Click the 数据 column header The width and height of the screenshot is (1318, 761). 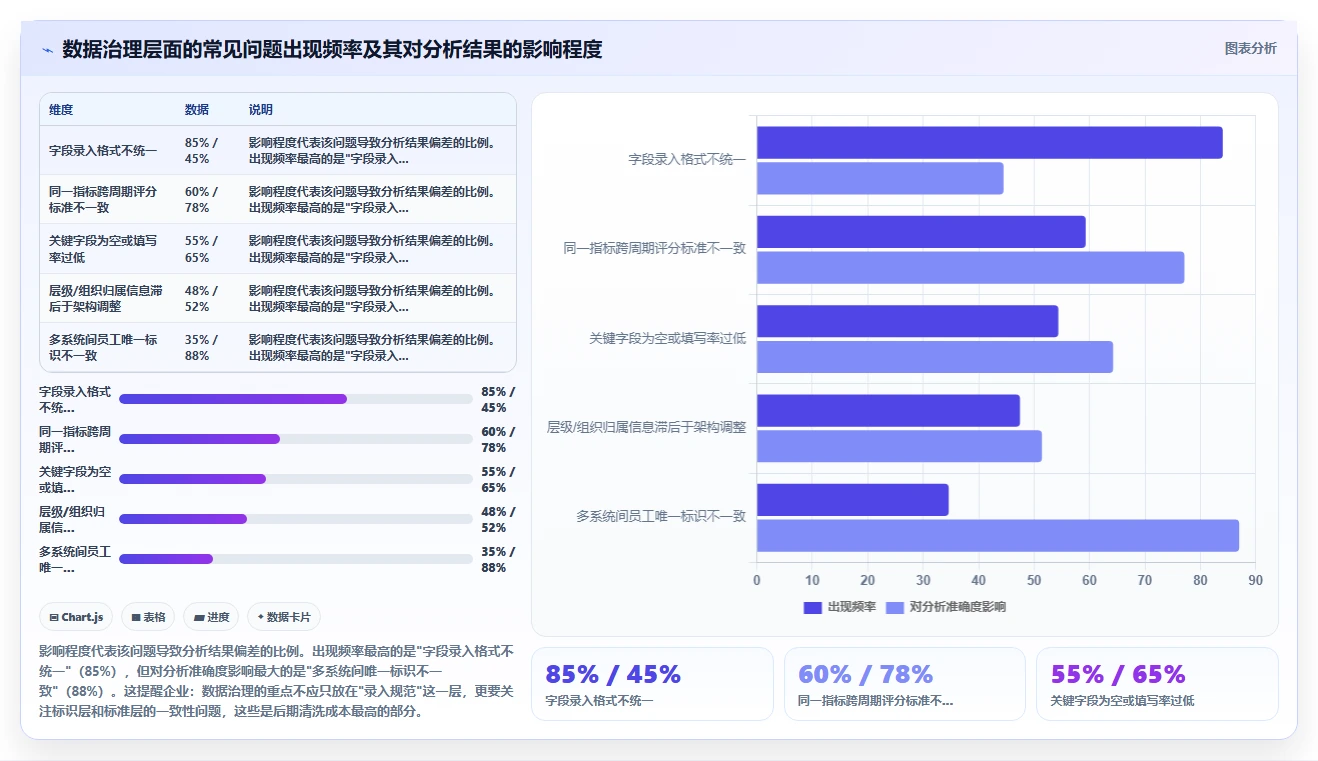tap(197, 110)
